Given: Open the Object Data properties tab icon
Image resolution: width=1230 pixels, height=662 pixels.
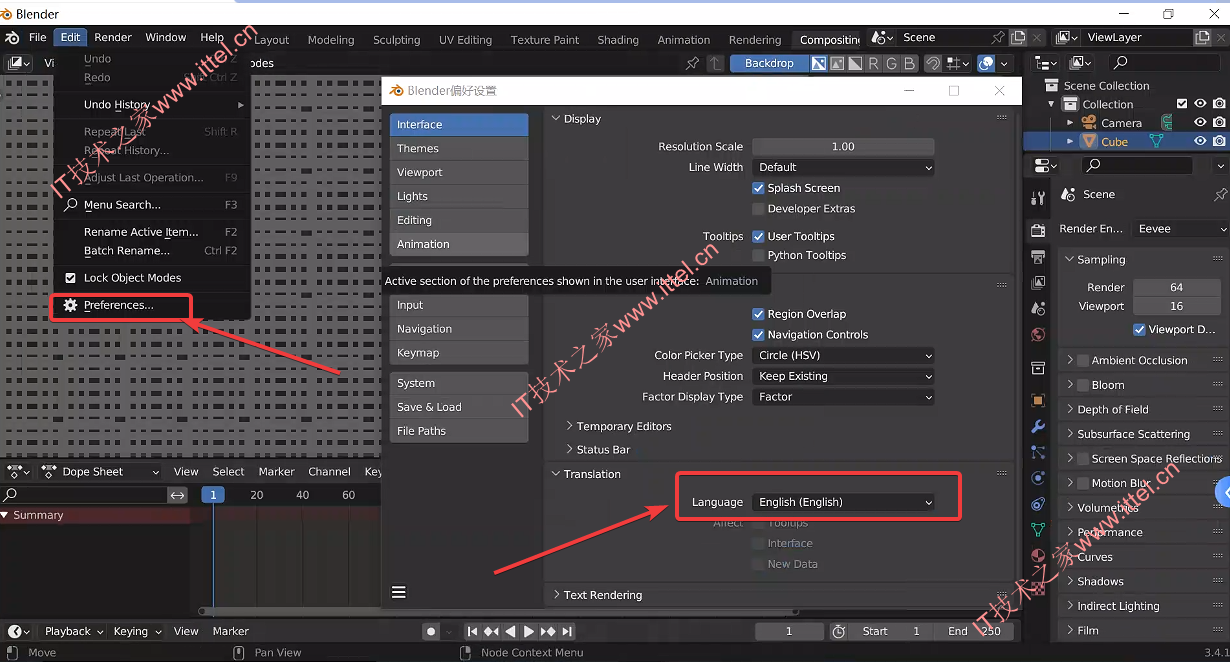Looking at the screenshot, I should point(1038,530).
